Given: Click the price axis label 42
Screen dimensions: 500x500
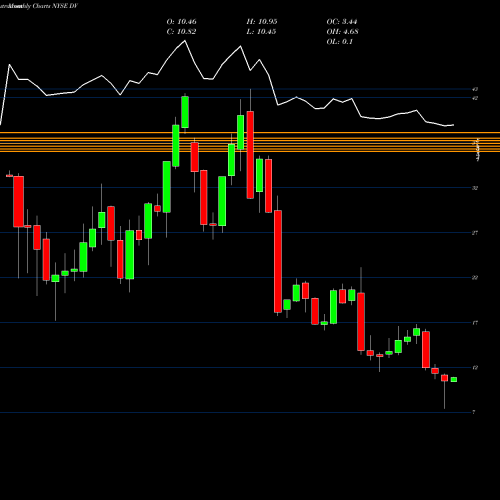Looking at the screenshot, I should (475, 98).
